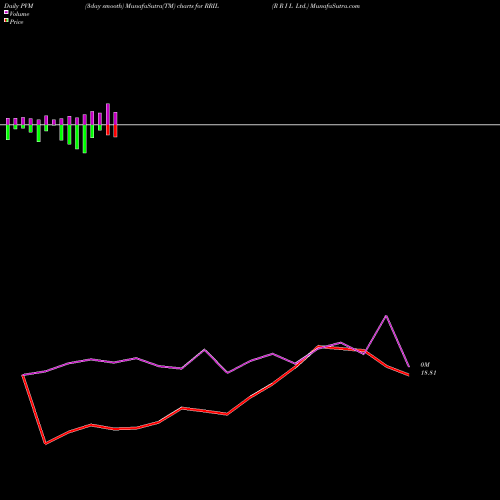Click the '0M' volume value label
The image size is (500, 500).
(425, 365)
